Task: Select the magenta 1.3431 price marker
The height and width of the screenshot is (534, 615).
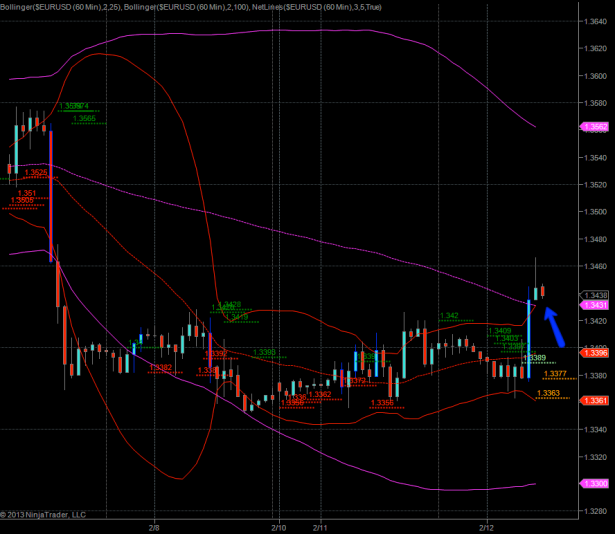Action: coord(595,304)
